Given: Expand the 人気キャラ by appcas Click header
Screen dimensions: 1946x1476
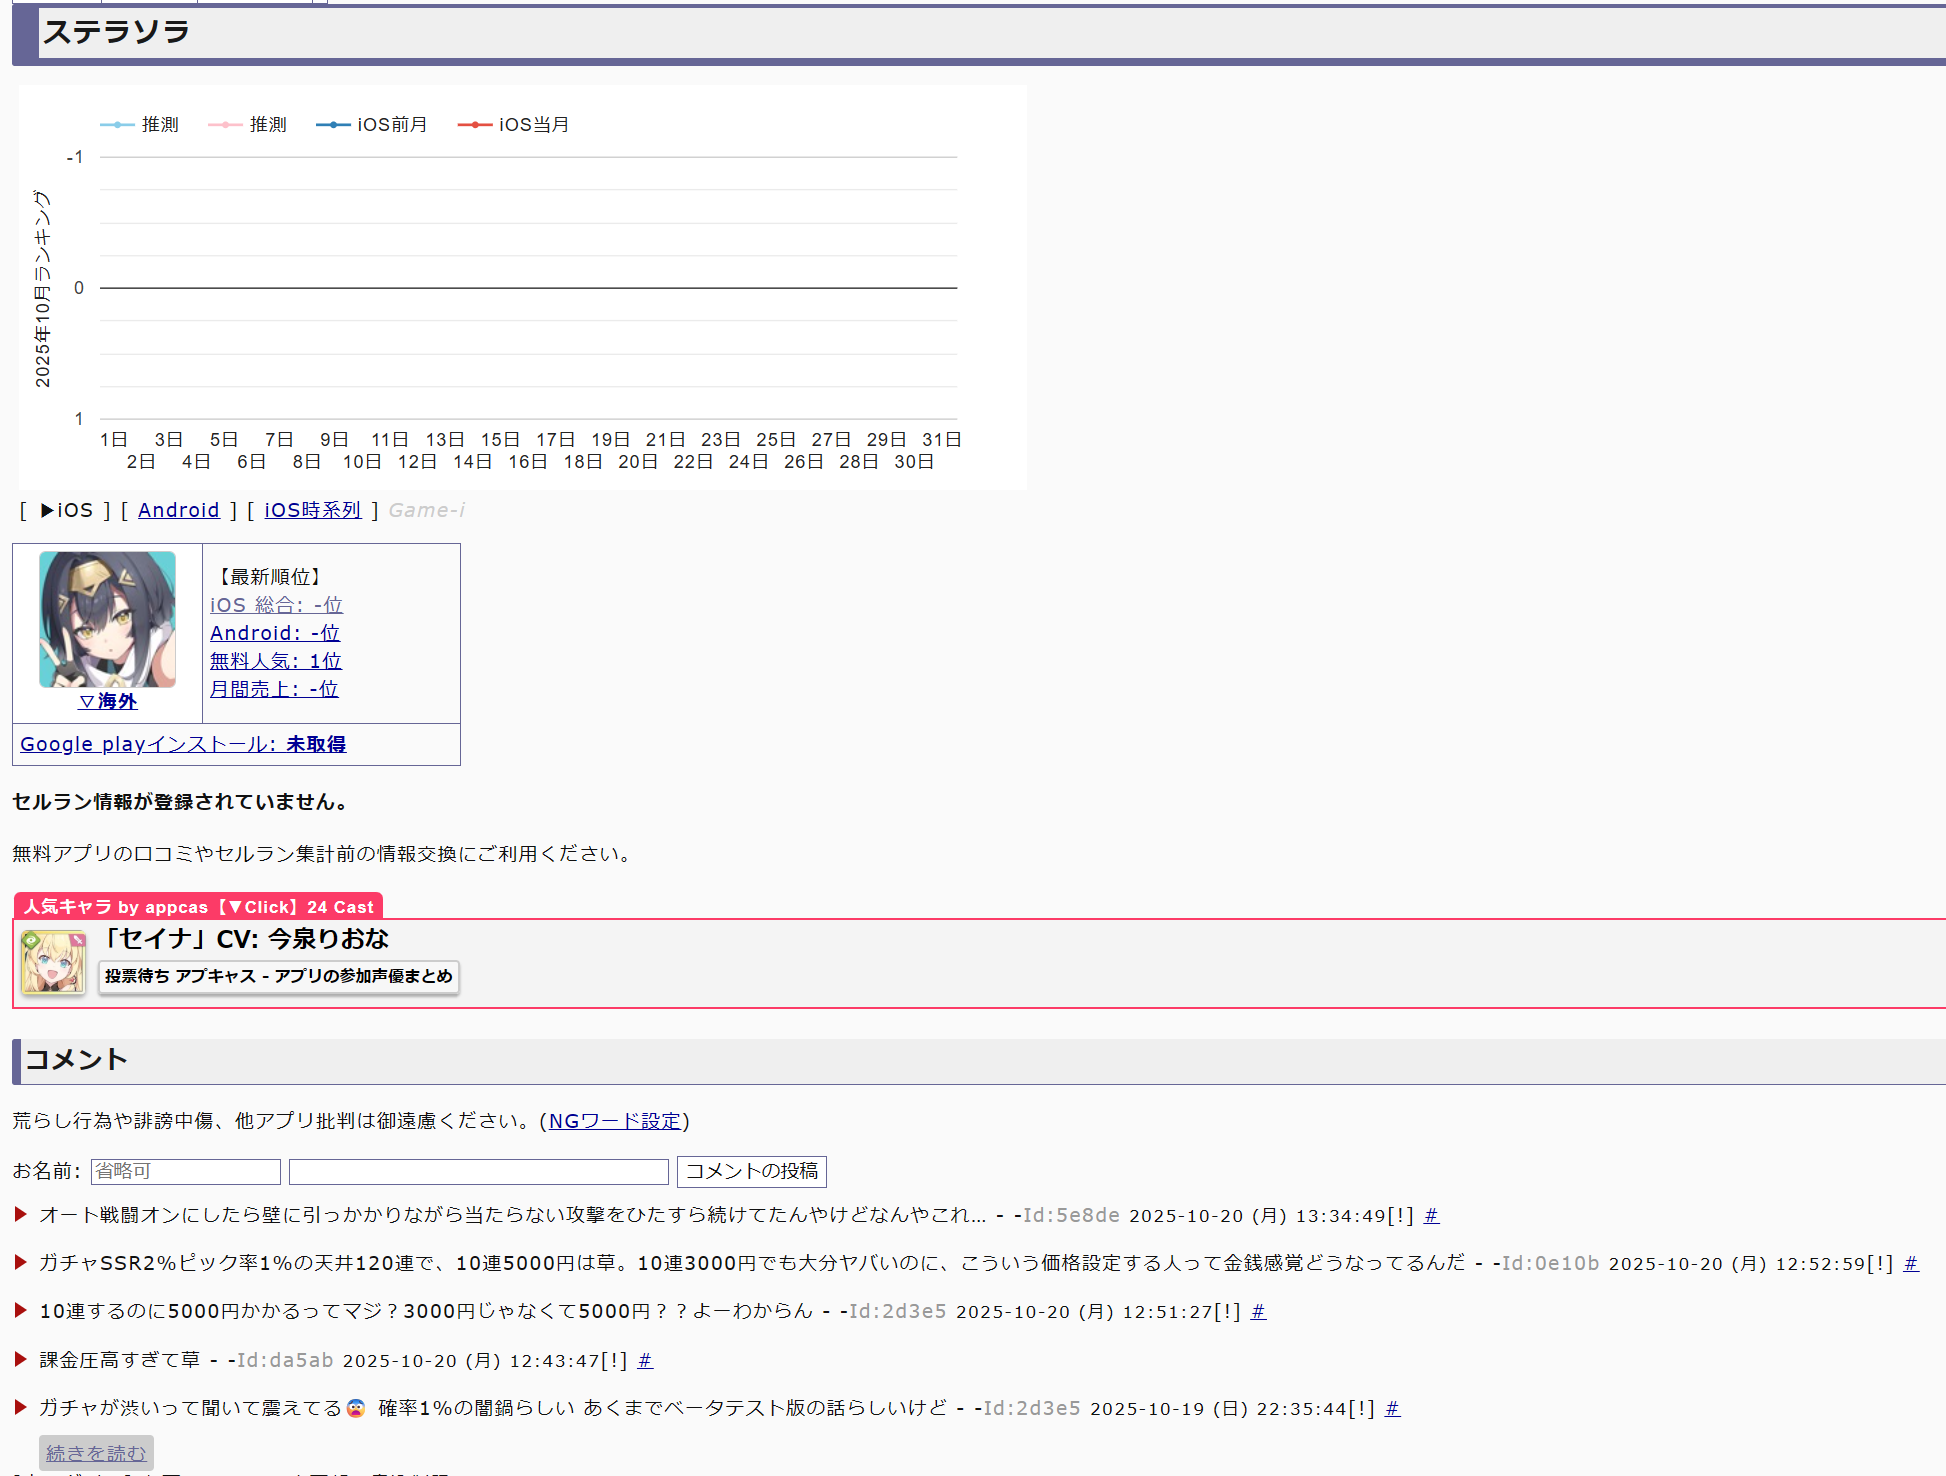Looking at the screenshot, I should [198, 907].
